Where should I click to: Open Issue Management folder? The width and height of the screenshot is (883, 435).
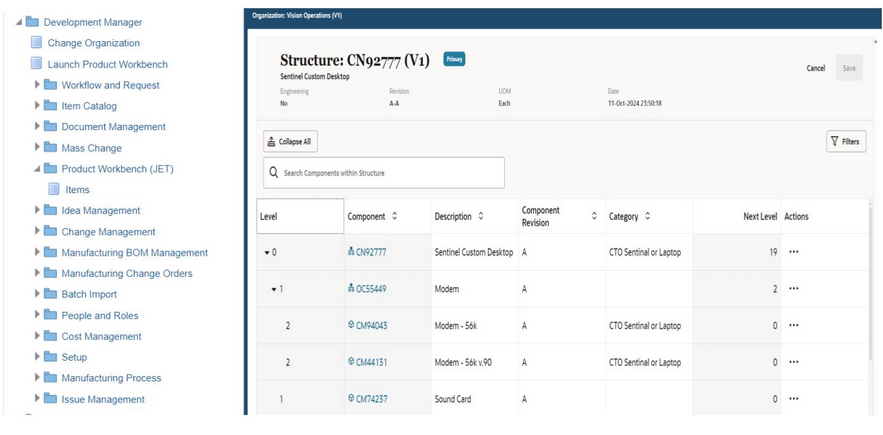[x=103, y=400]
